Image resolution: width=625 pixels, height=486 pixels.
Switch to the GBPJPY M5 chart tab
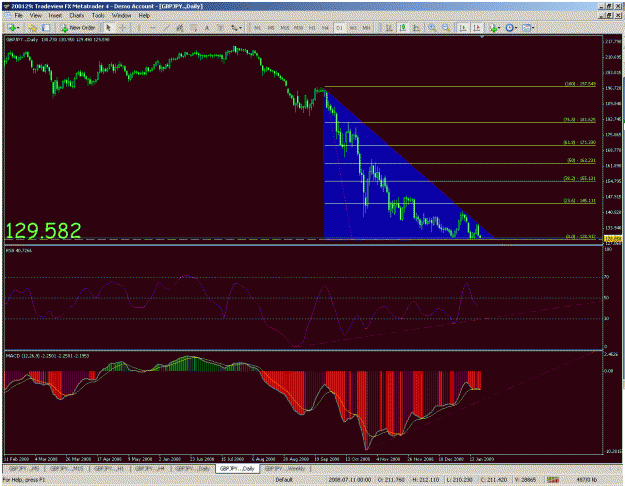24,468
